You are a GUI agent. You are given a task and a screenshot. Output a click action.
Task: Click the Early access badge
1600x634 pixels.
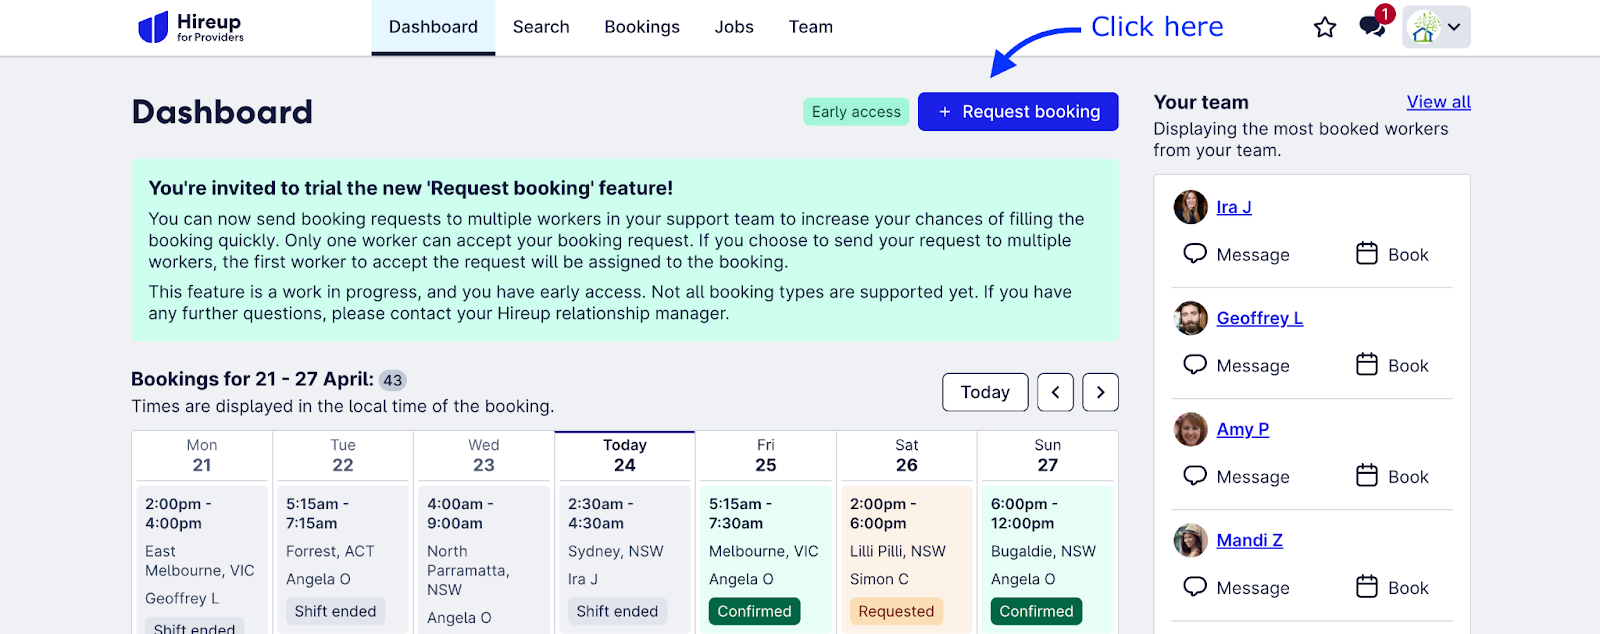point(855,111)
